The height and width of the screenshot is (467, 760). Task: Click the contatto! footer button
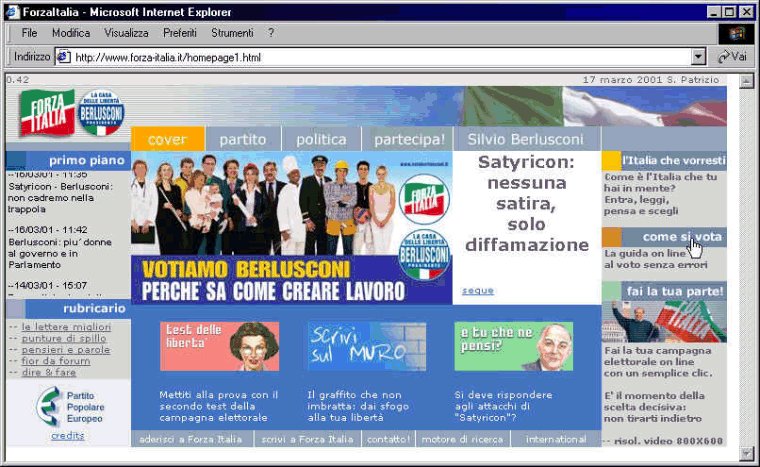tap(388, 439)
